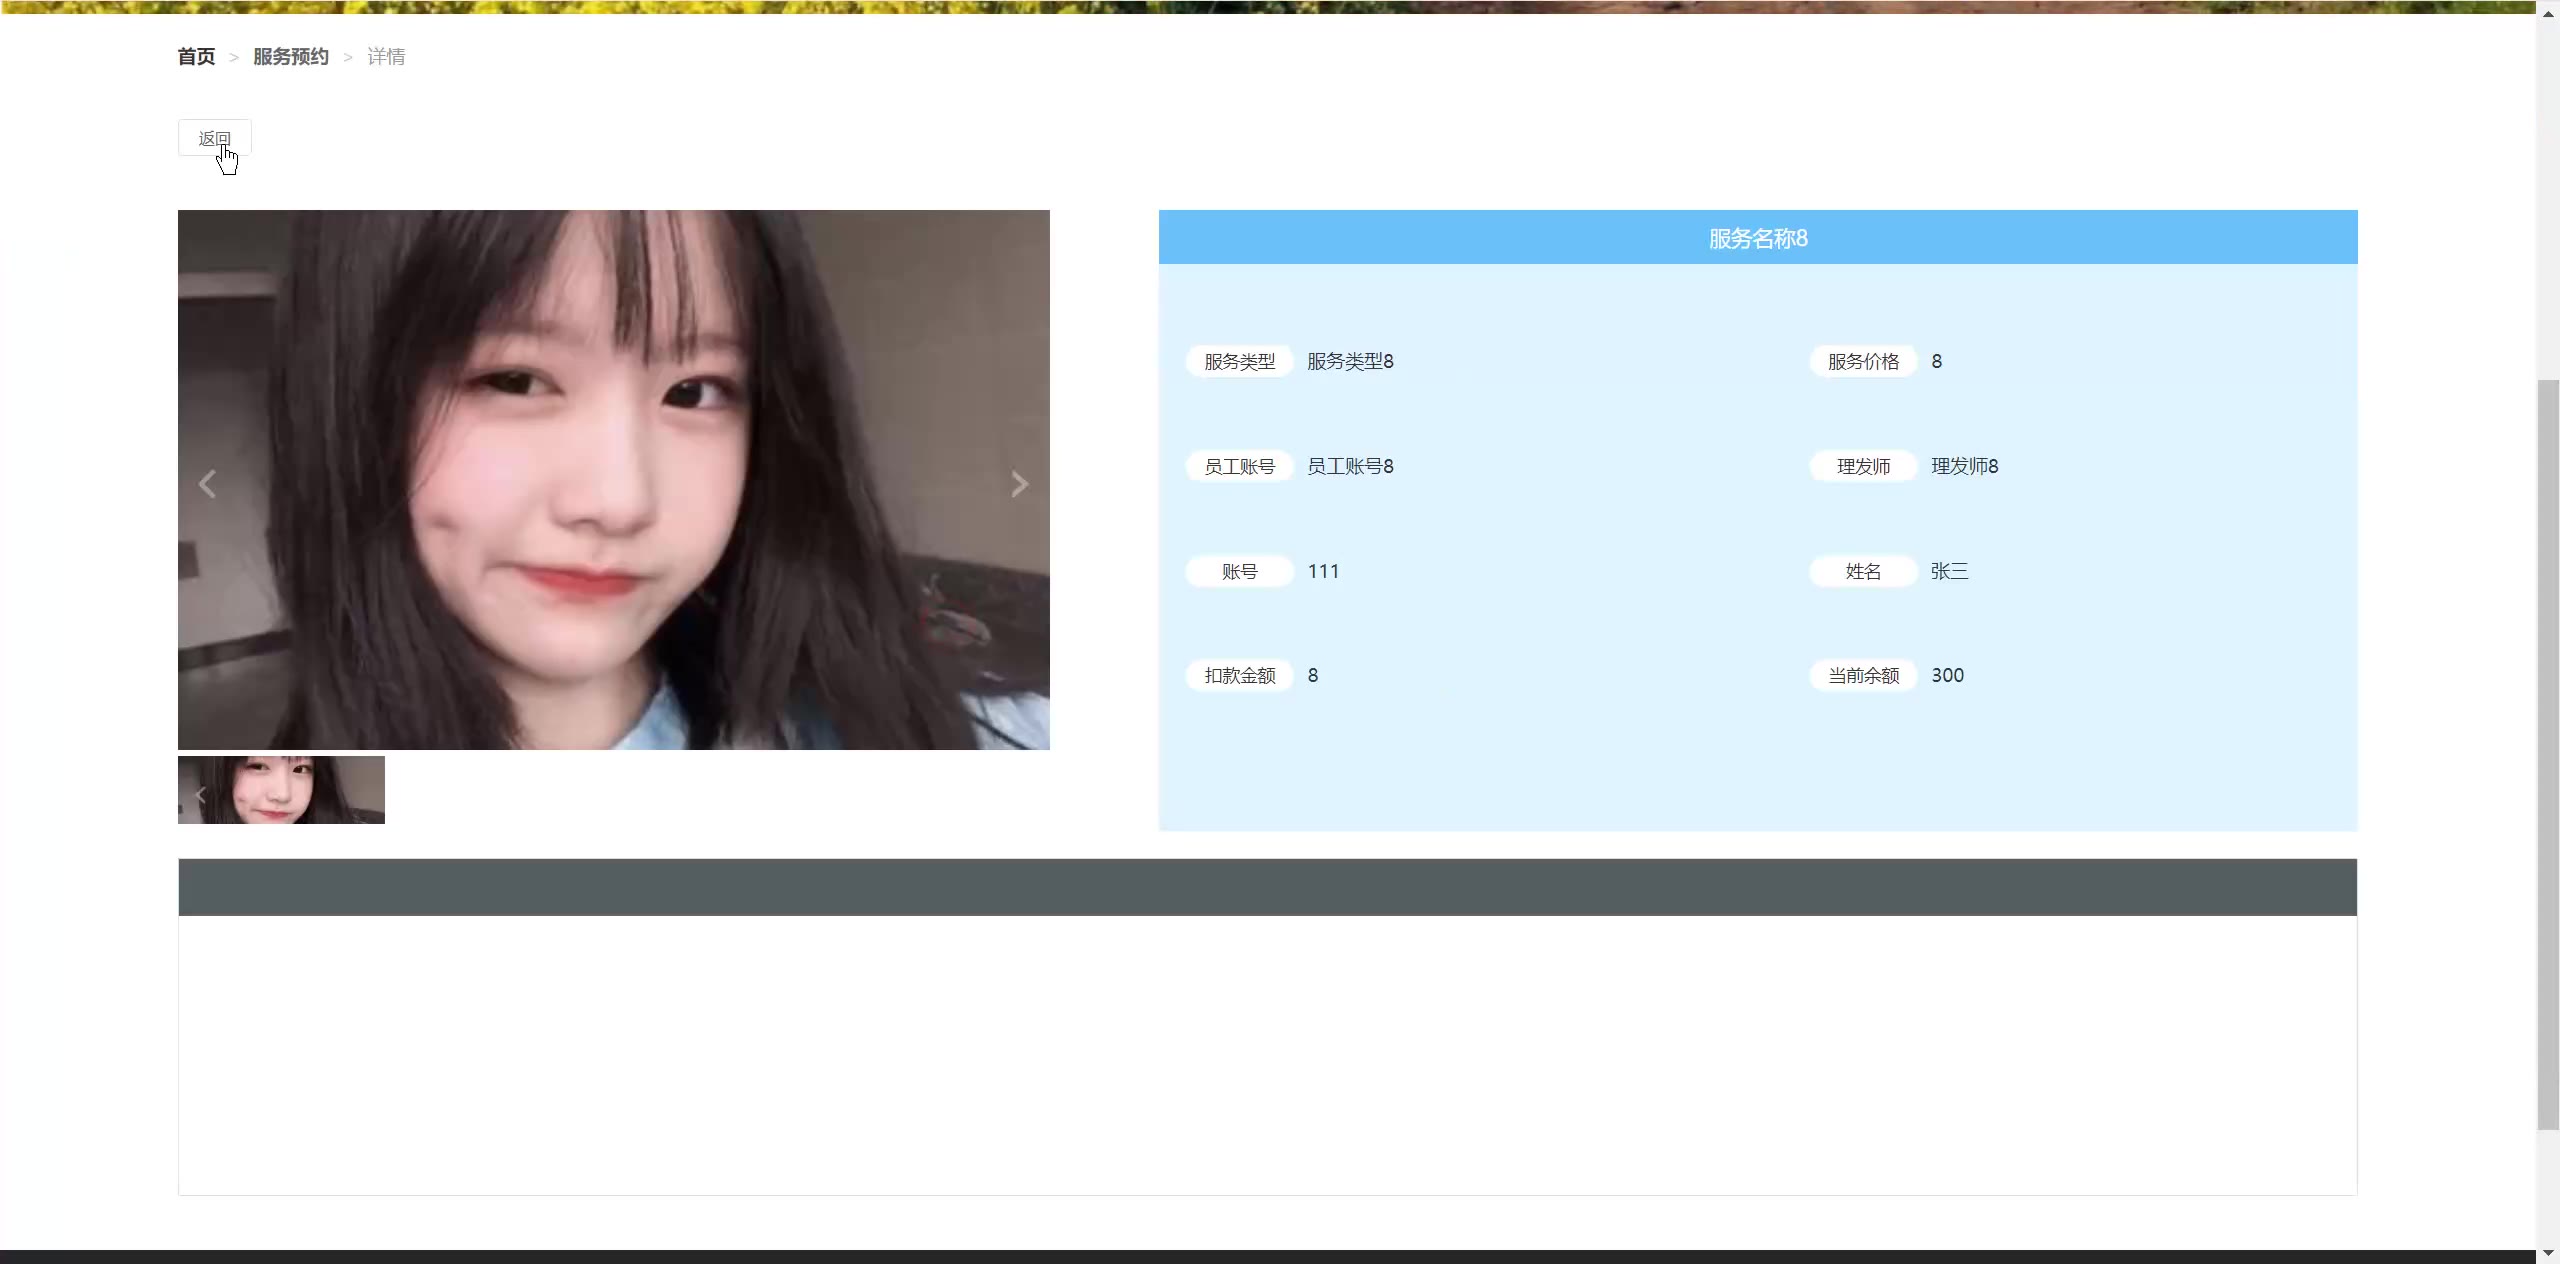Click the large carousel photo
This screenshot has width=2560, height=1264.
click(x=614, y=480)
